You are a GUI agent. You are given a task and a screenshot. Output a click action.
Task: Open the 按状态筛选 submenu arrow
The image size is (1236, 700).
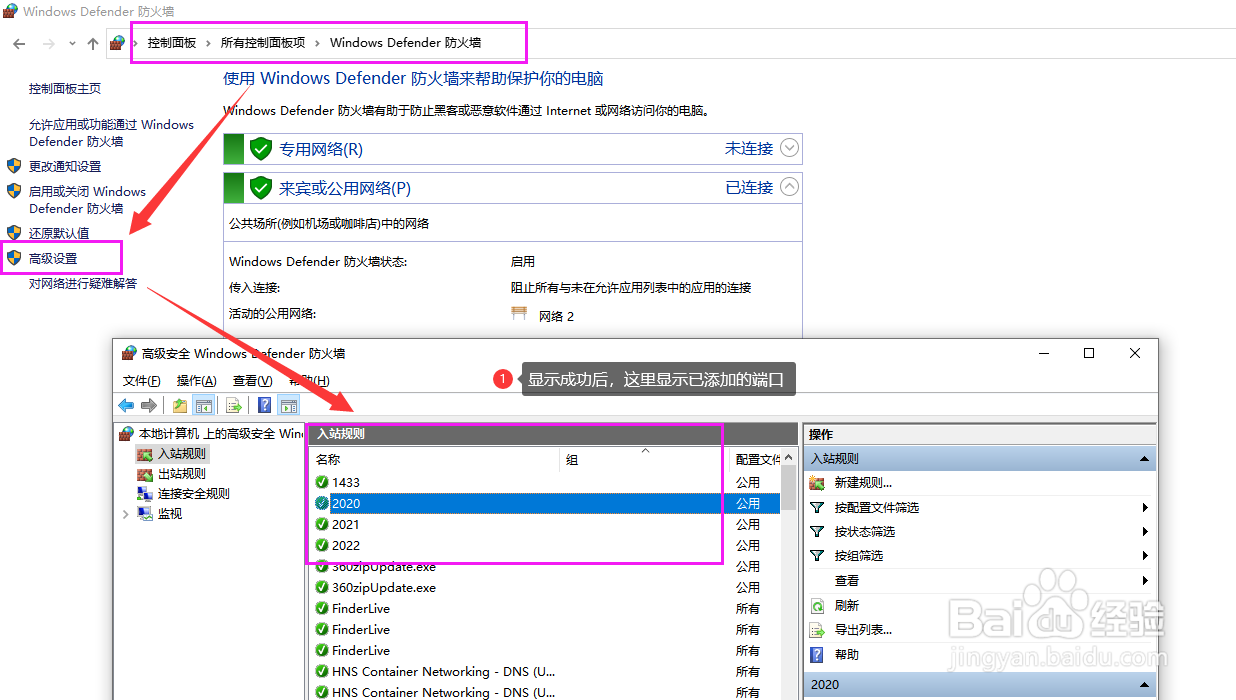coord(1145,532)
